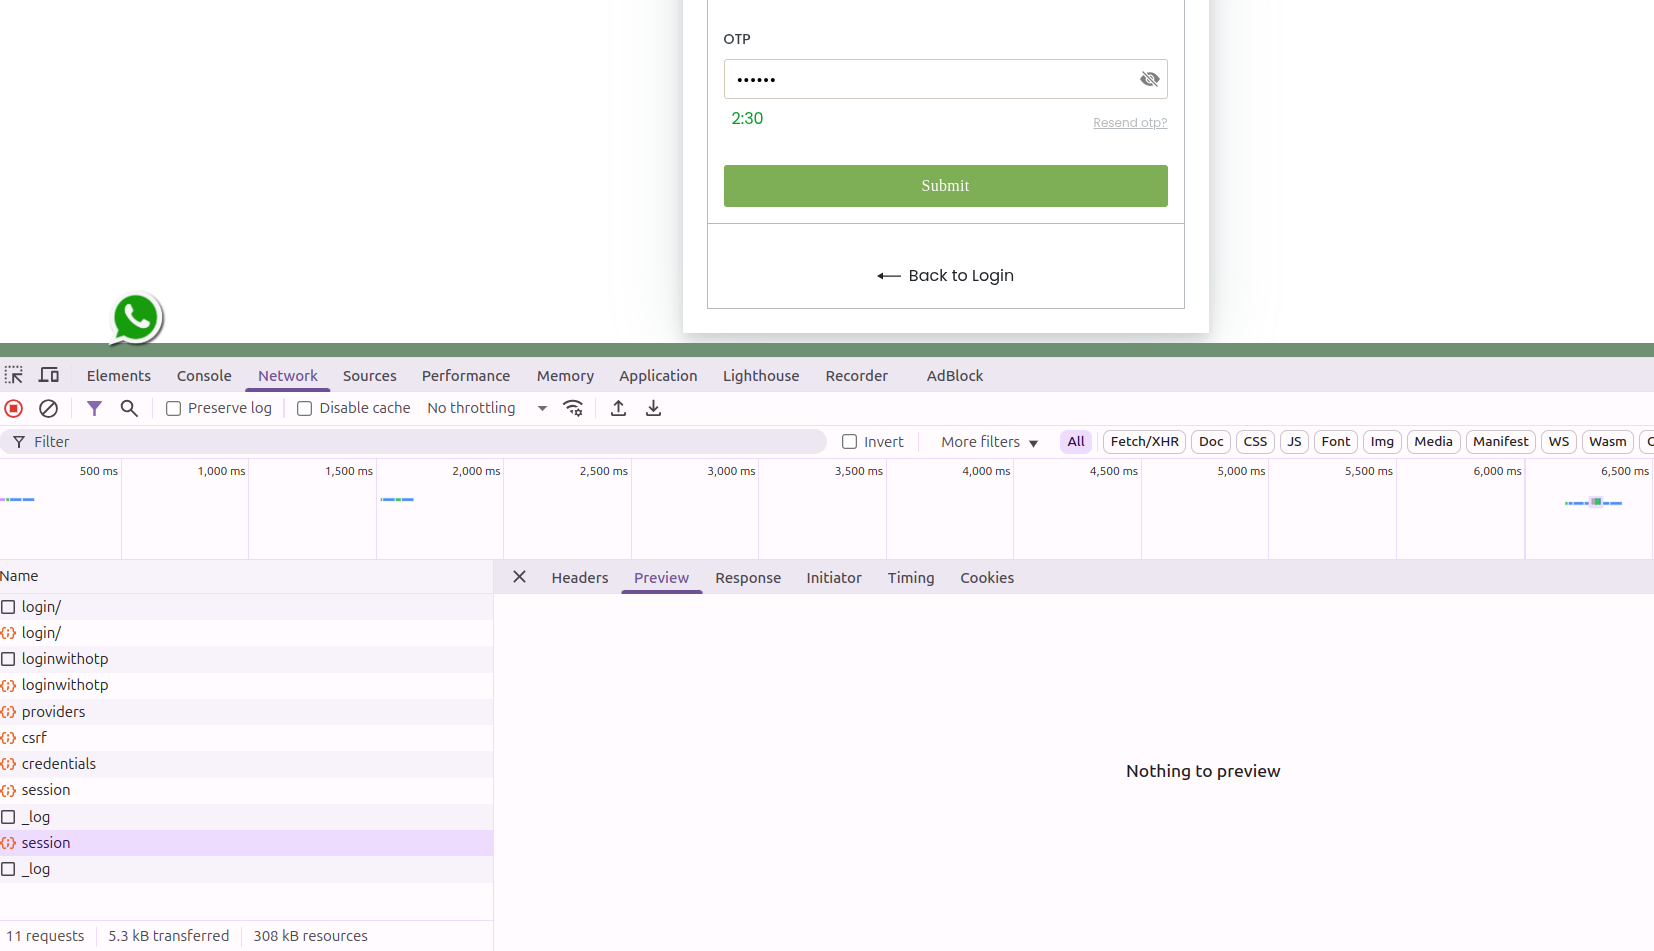Open the Lighthouse tab
The width and height of the screenshot is (1654, 951).
761,376
